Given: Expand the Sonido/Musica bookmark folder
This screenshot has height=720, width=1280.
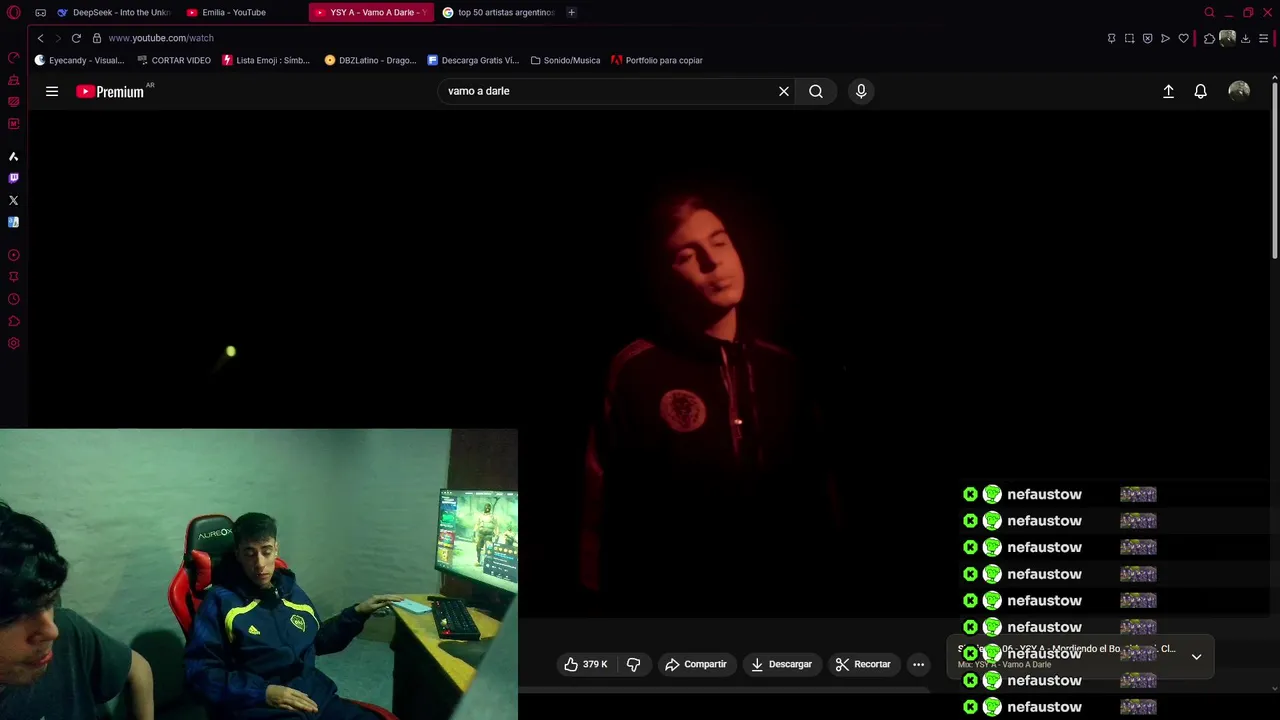Looking at the screenshot, I should (565, 60).
